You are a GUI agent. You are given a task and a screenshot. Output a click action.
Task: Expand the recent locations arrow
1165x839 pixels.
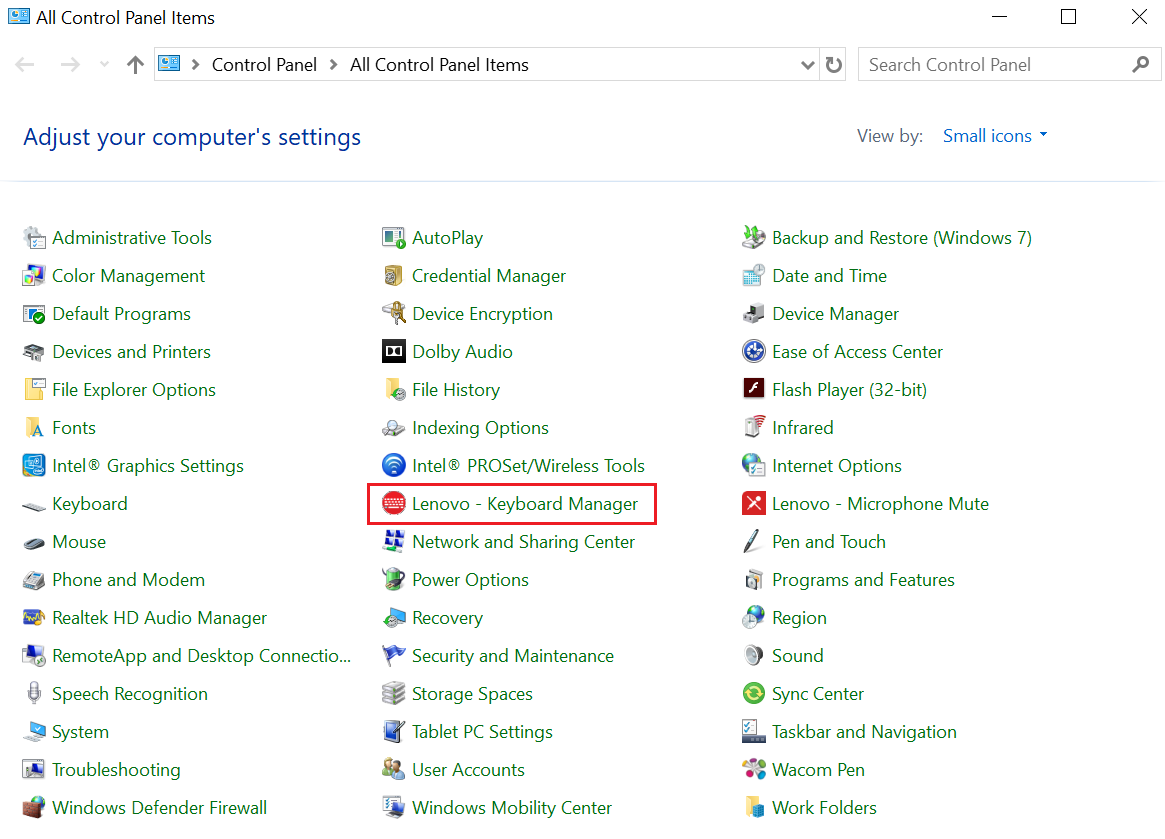coord(105,65)
